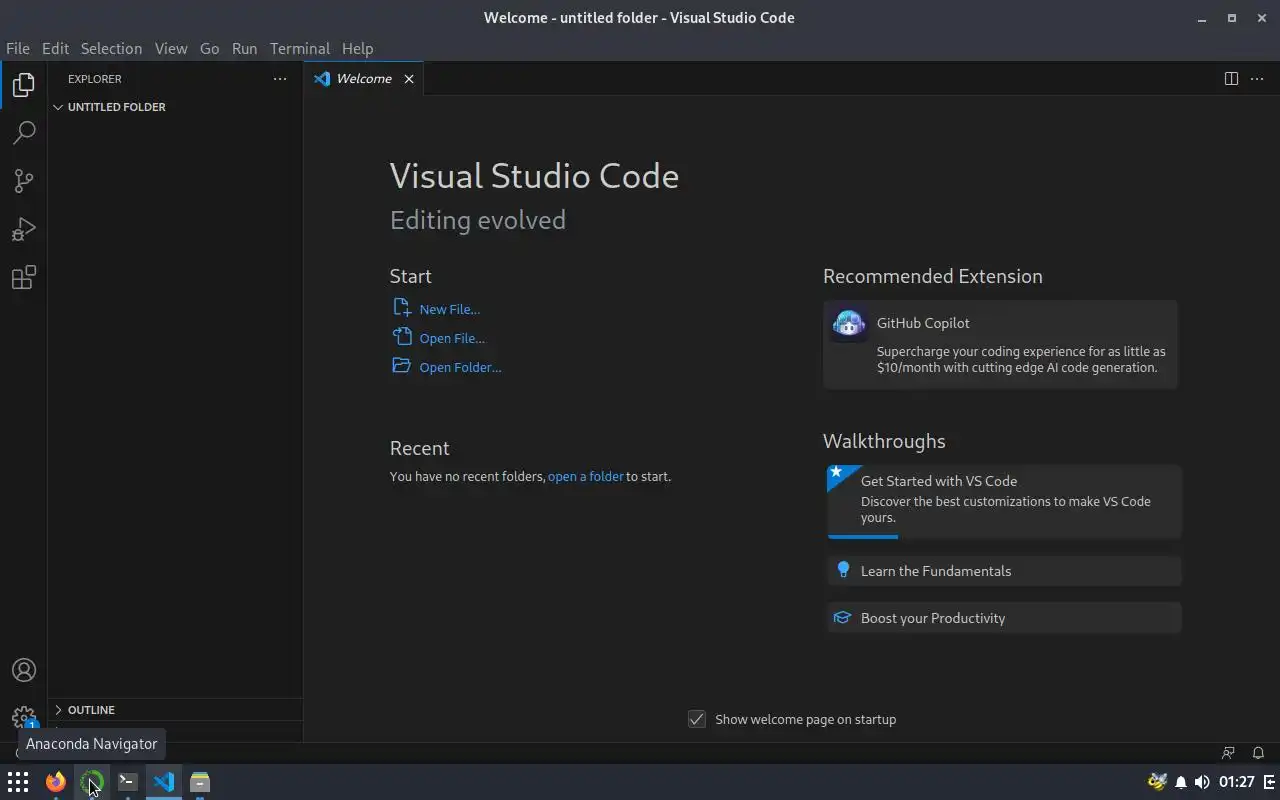Click the logout icon in system tray

pyautogui.click(x=1269, y=782)
